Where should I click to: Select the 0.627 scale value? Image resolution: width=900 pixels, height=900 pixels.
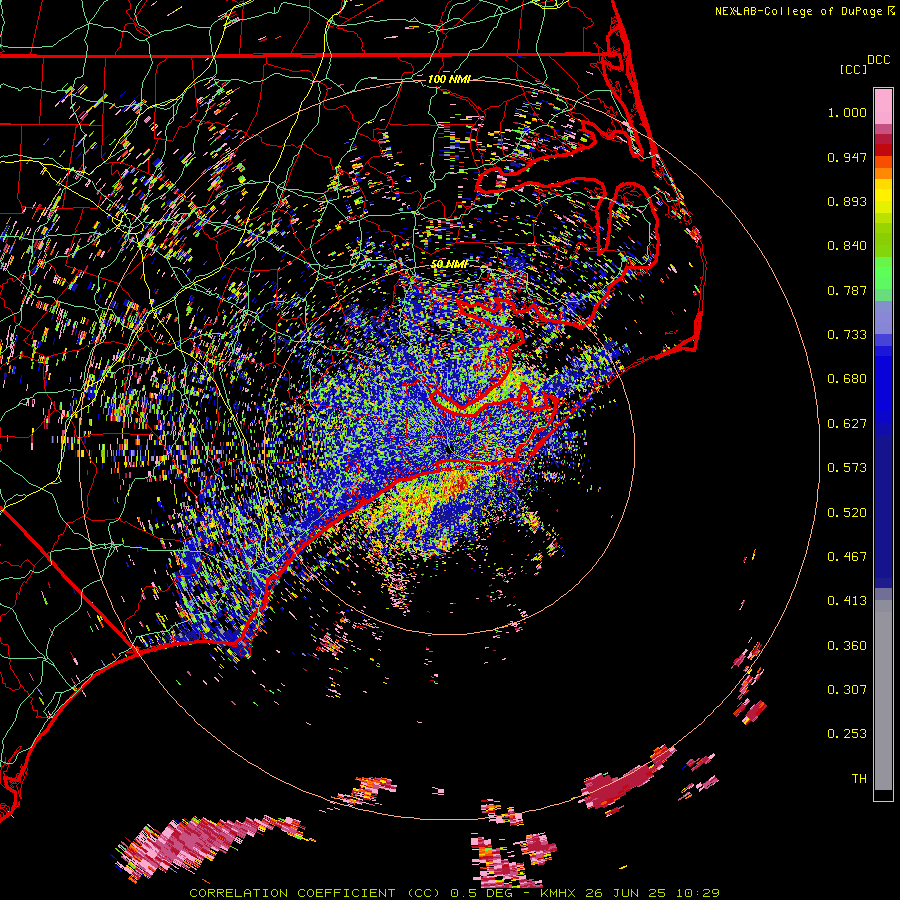pyautogui.click(x=847, y=424)
